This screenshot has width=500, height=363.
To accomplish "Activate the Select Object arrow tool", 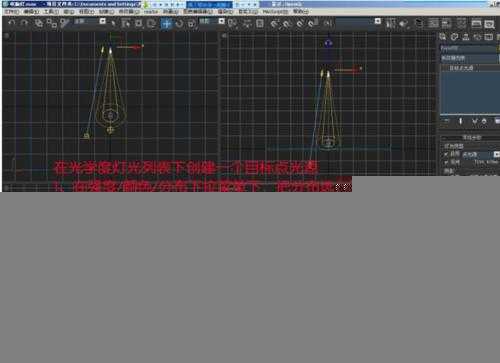I will (113, 23).
